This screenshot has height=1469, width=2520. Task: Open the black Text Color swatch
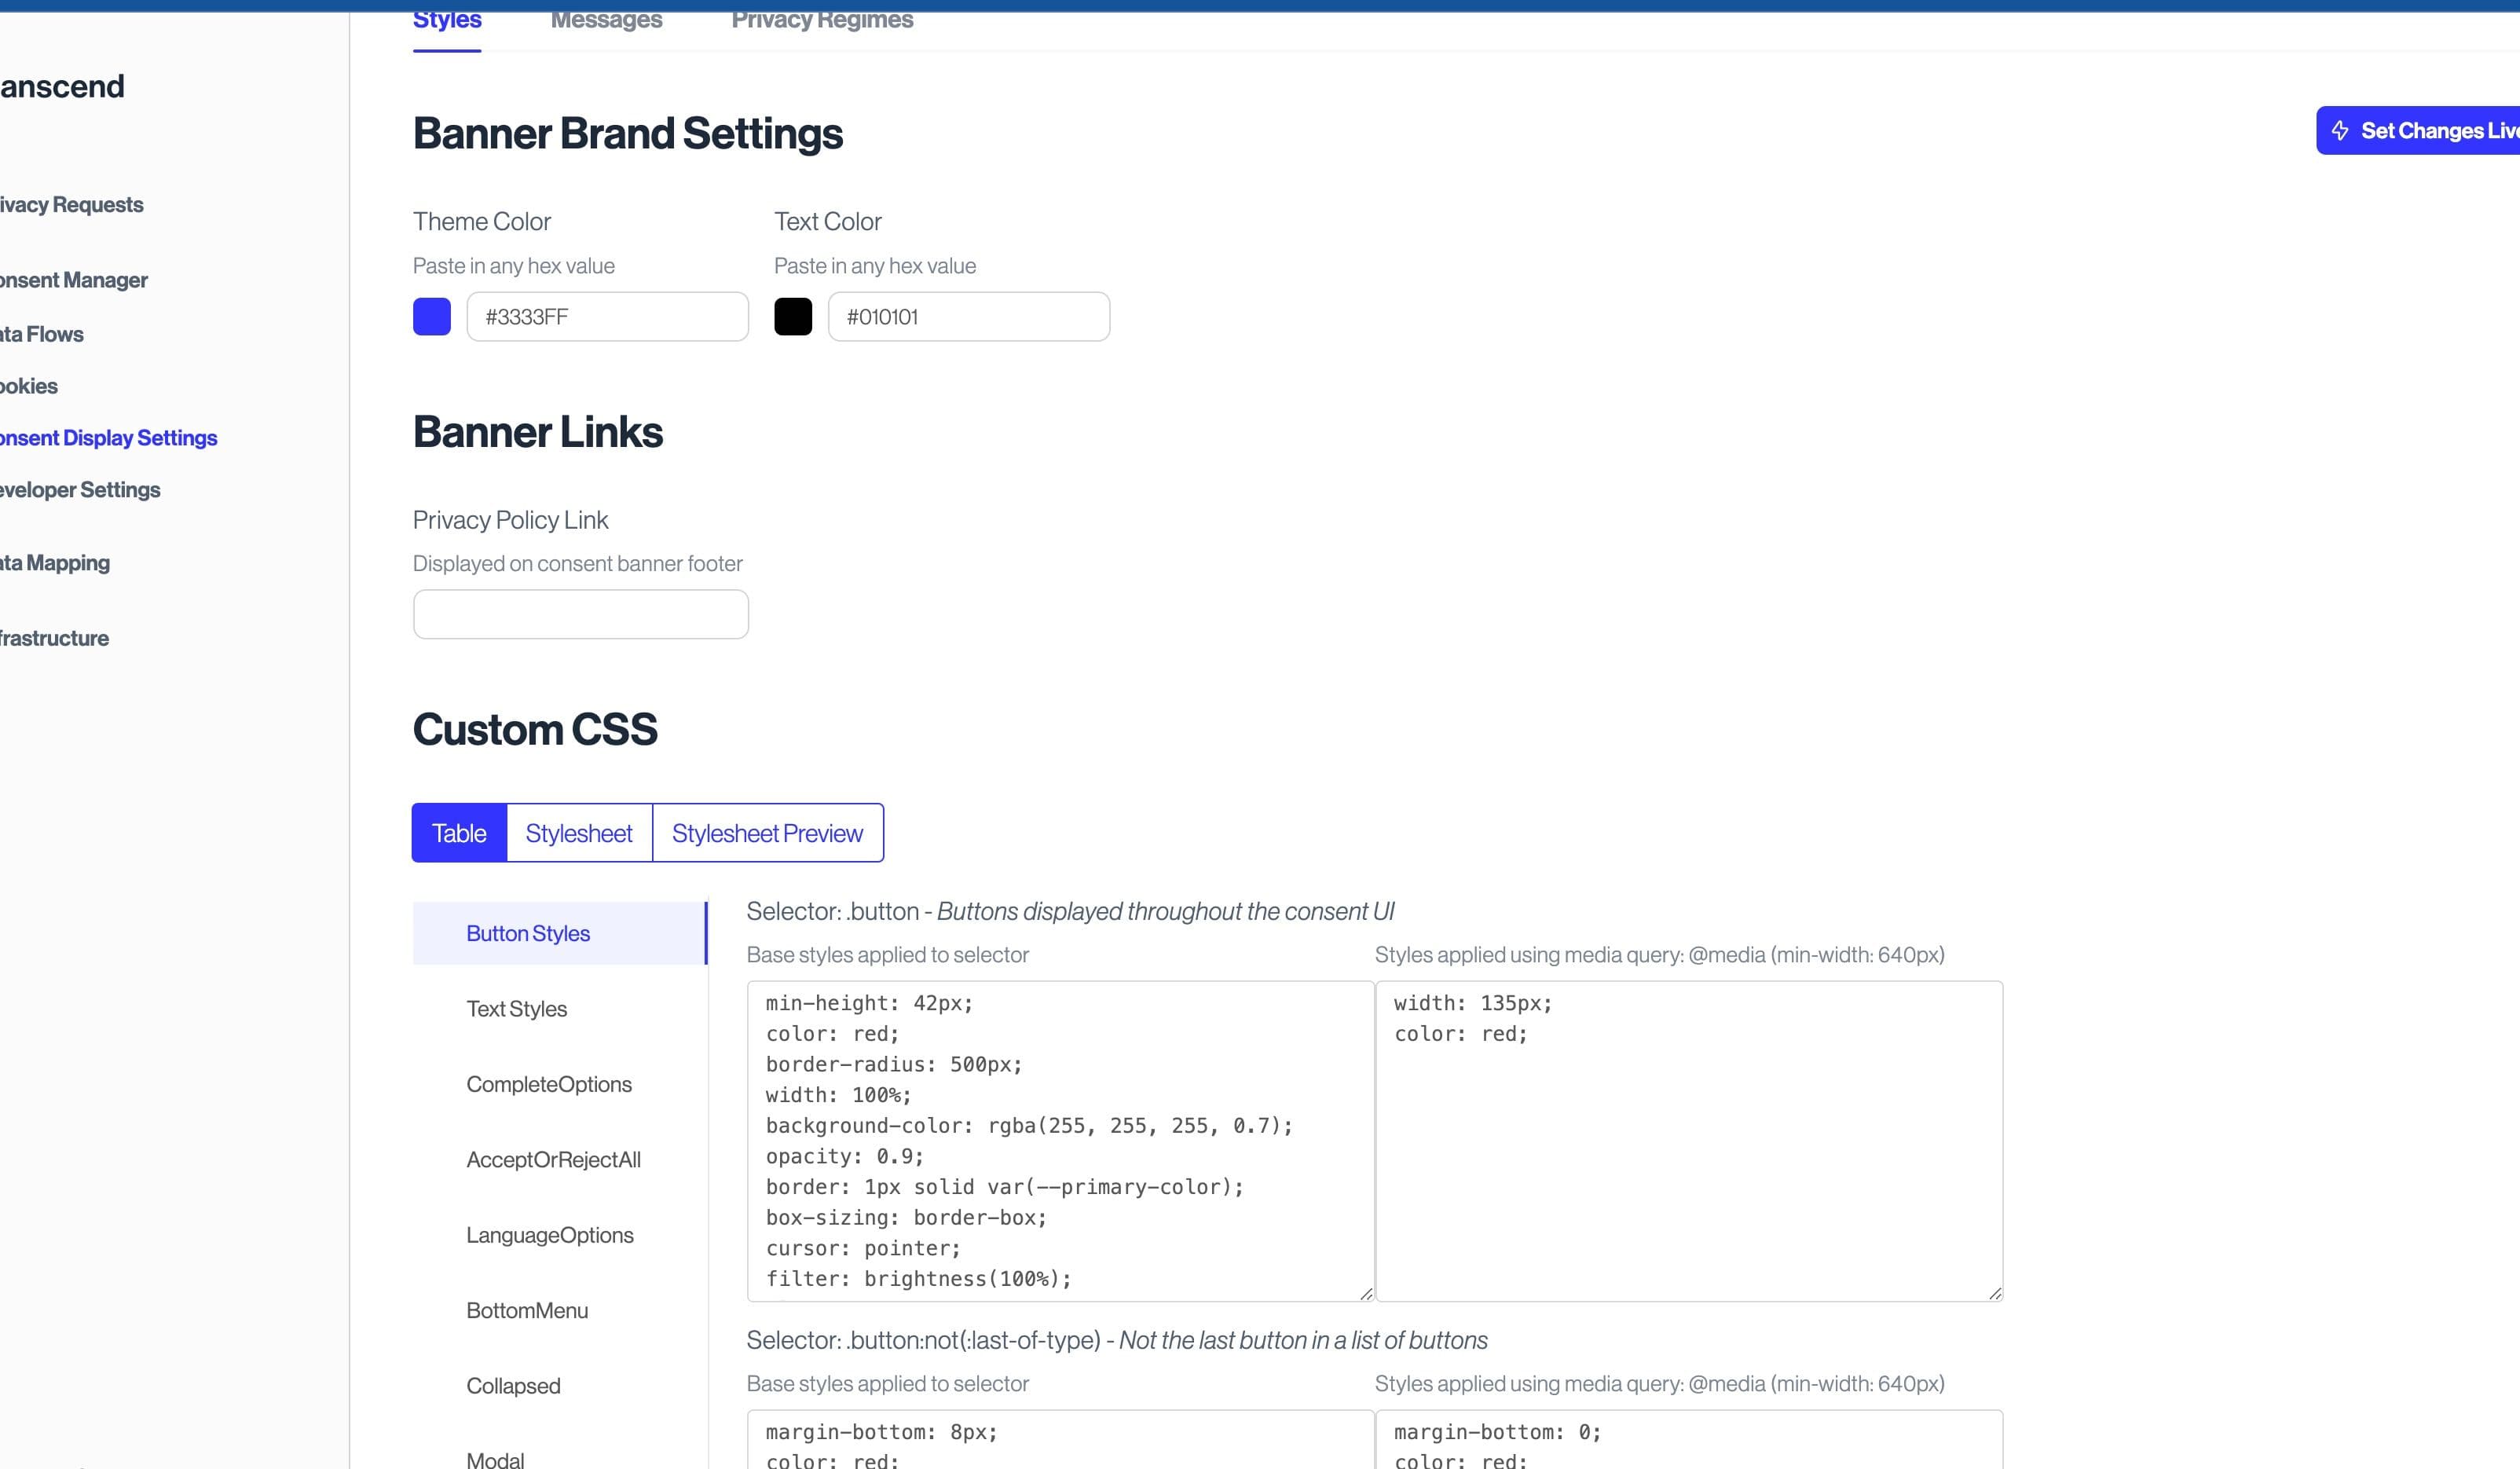(793, 317)
